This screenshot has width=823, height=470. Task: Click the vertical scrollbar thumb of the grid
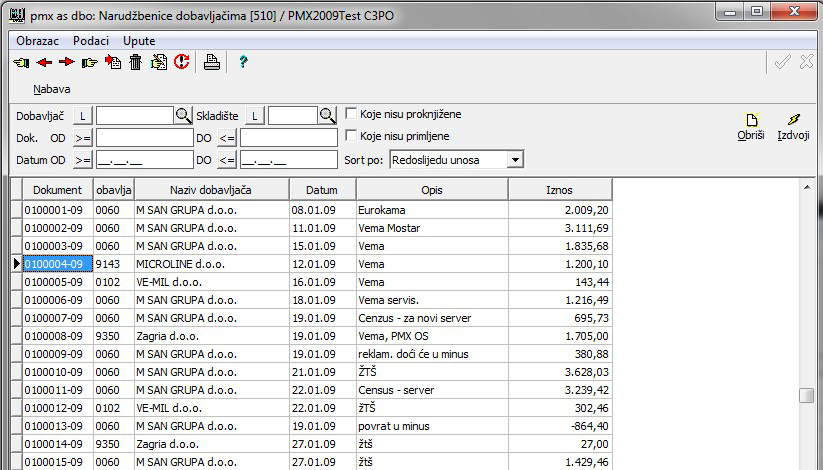coord(806,395)
